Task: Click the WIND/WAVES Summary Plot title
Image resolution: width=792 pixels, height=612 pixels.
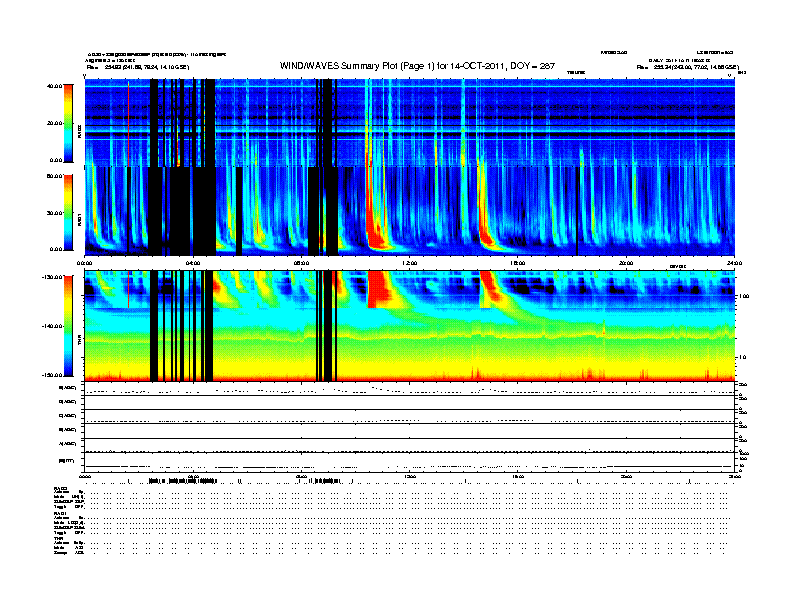Action: 417,66
